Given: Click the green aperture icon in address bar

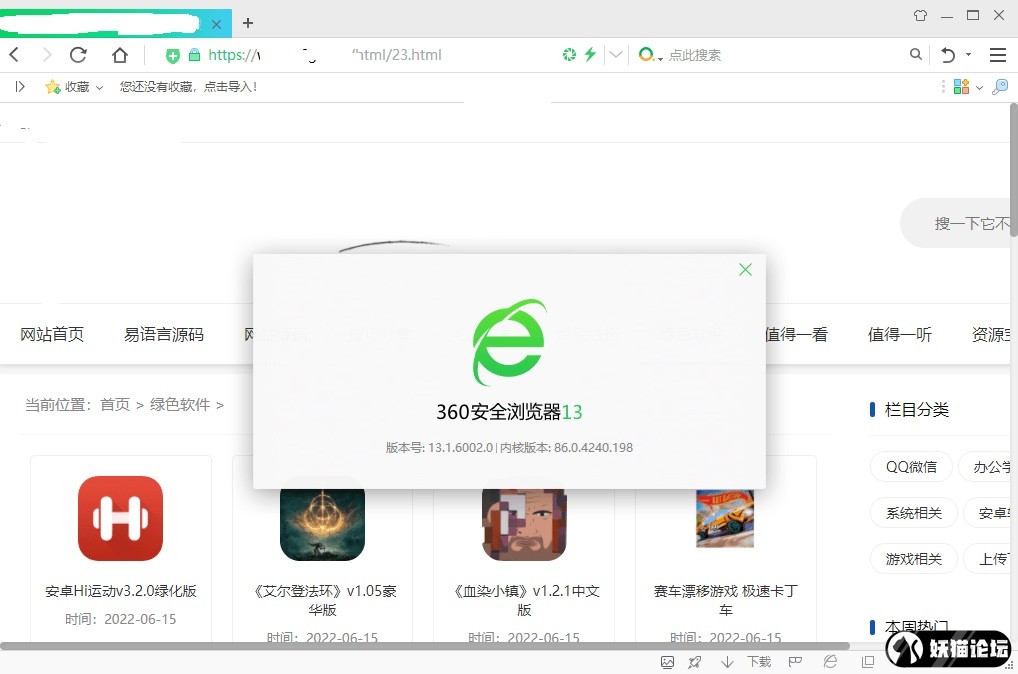Looking at the screenshot, I should (x=569, y=55).
